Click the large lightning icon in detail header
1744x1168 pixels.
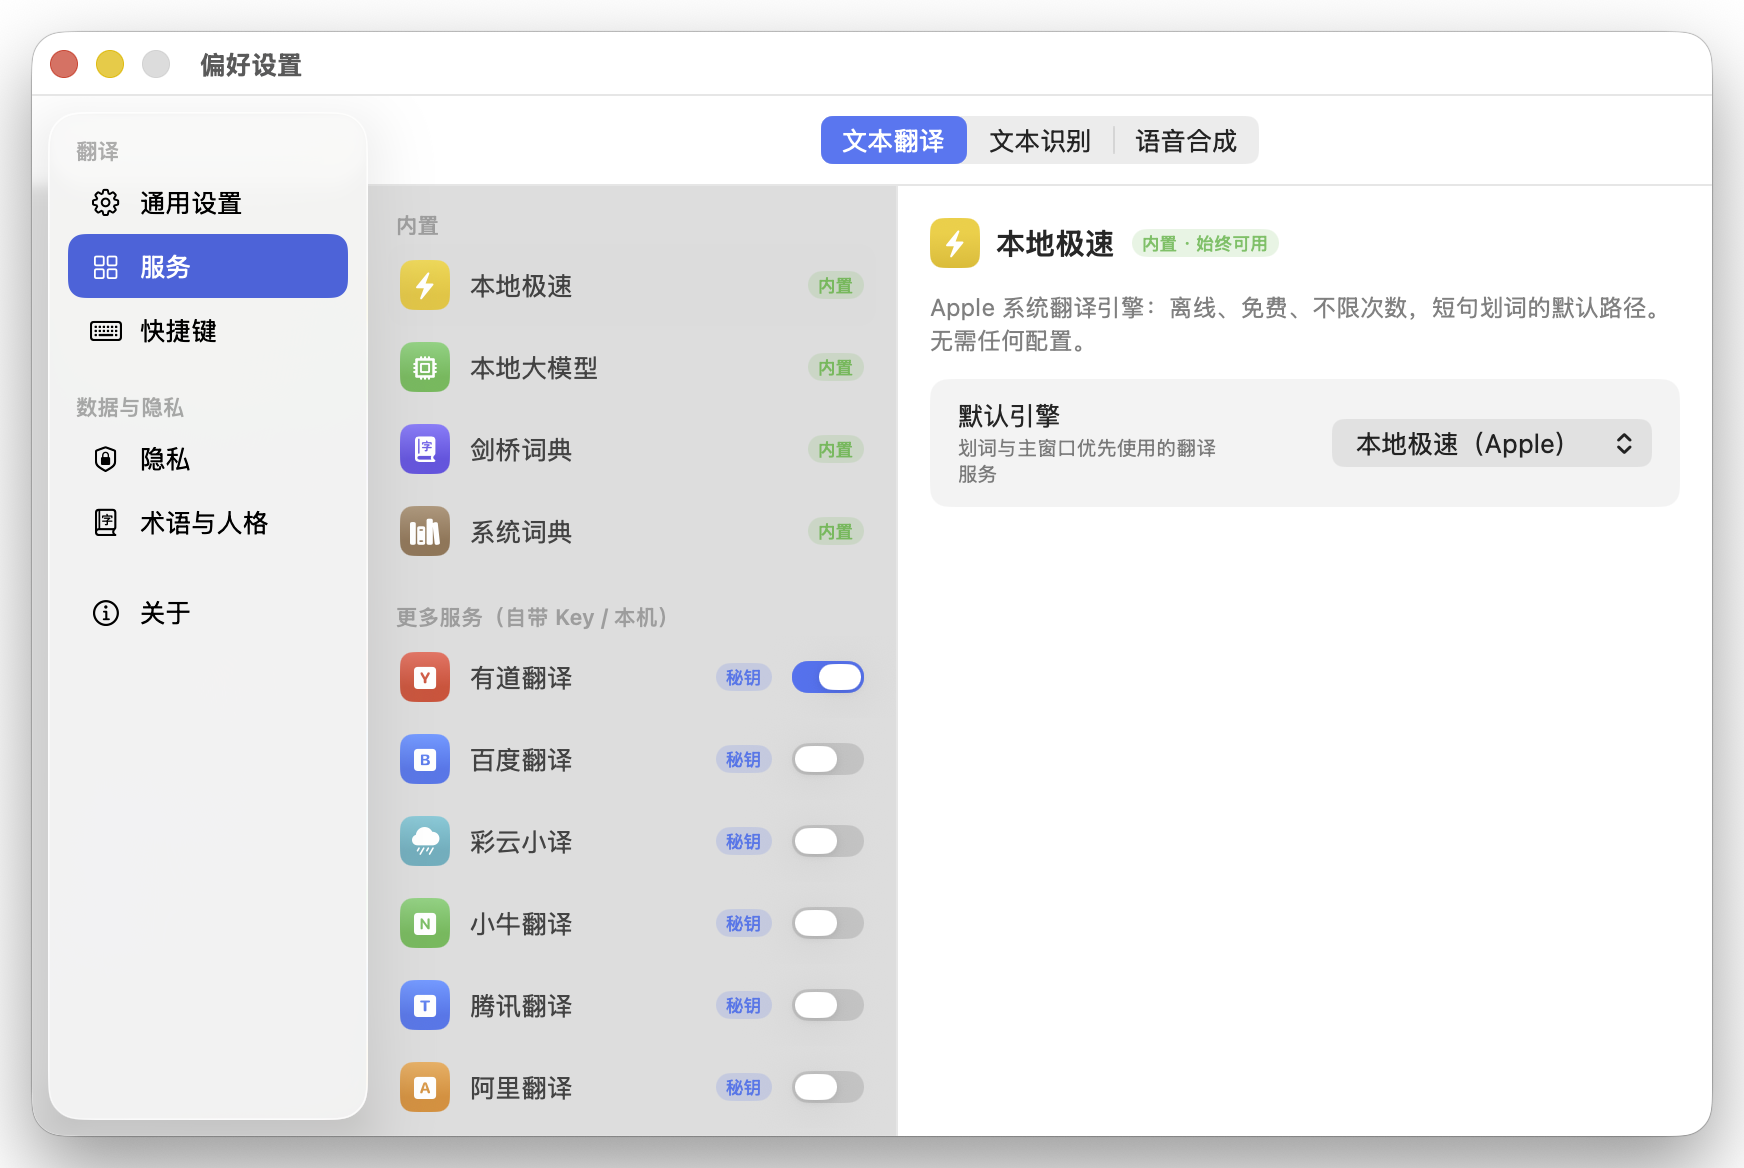tap(955, 243)
